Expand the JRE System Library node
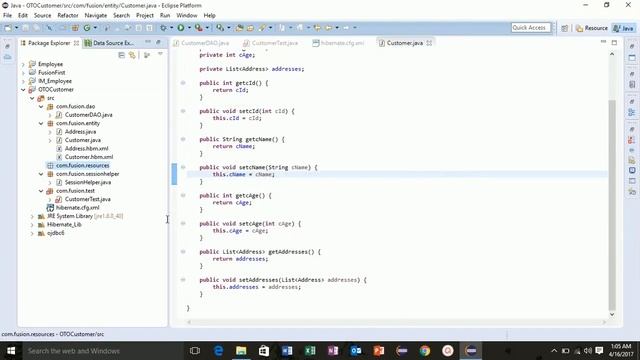The image size is (640, 360). (32, 216)
